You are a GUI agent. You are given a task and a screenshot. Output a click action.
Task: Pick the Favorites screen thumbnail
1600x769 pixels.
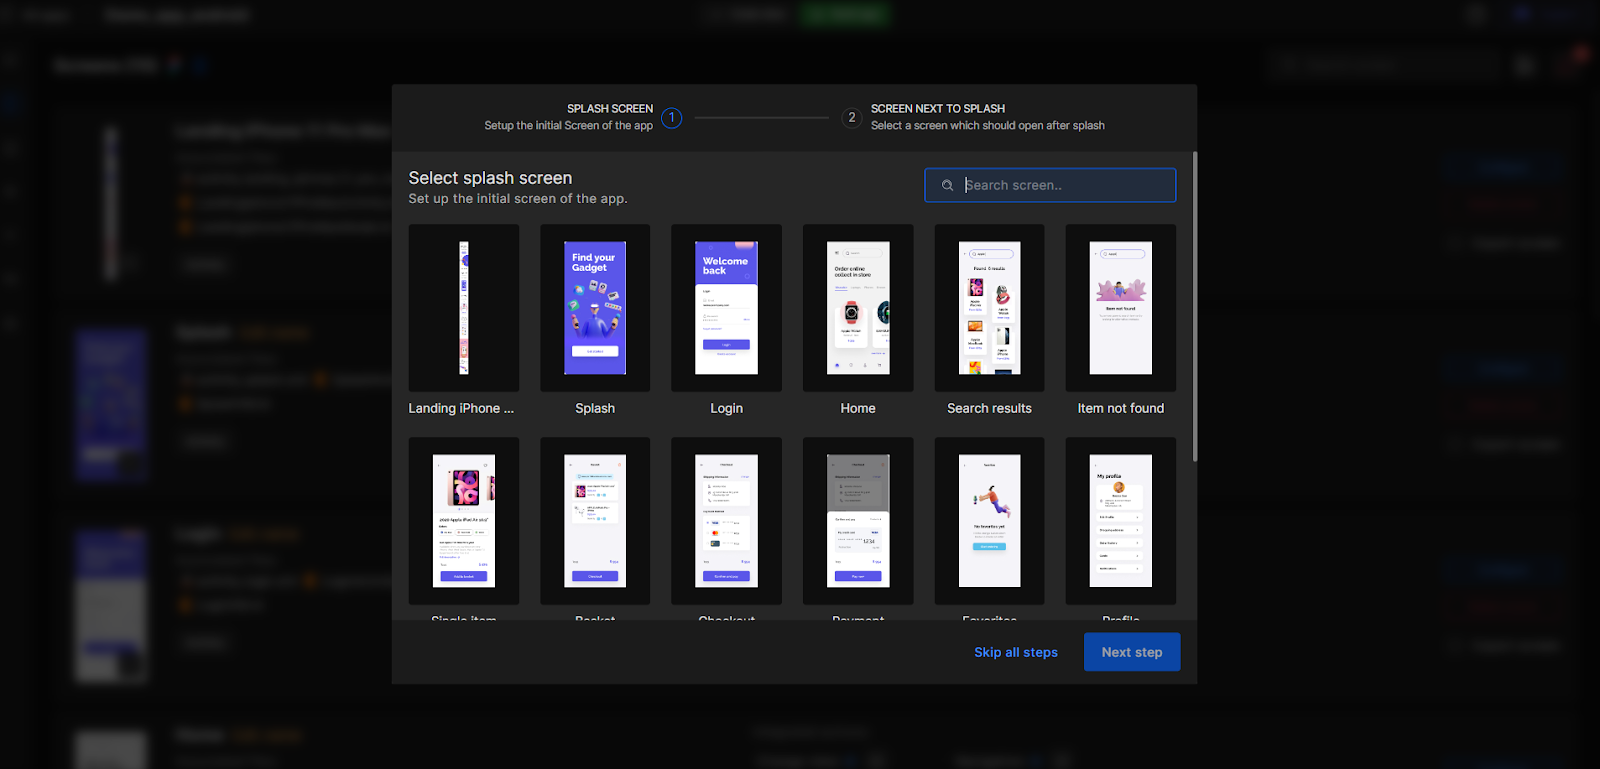[x=990, y=521]
